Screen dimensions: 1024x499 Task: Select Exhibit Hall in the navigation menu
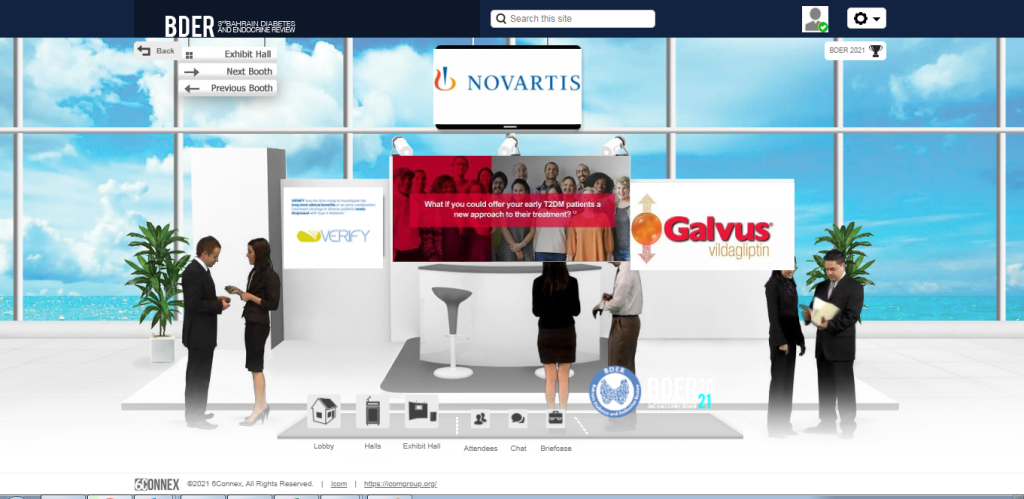click(x=227, y=54)
